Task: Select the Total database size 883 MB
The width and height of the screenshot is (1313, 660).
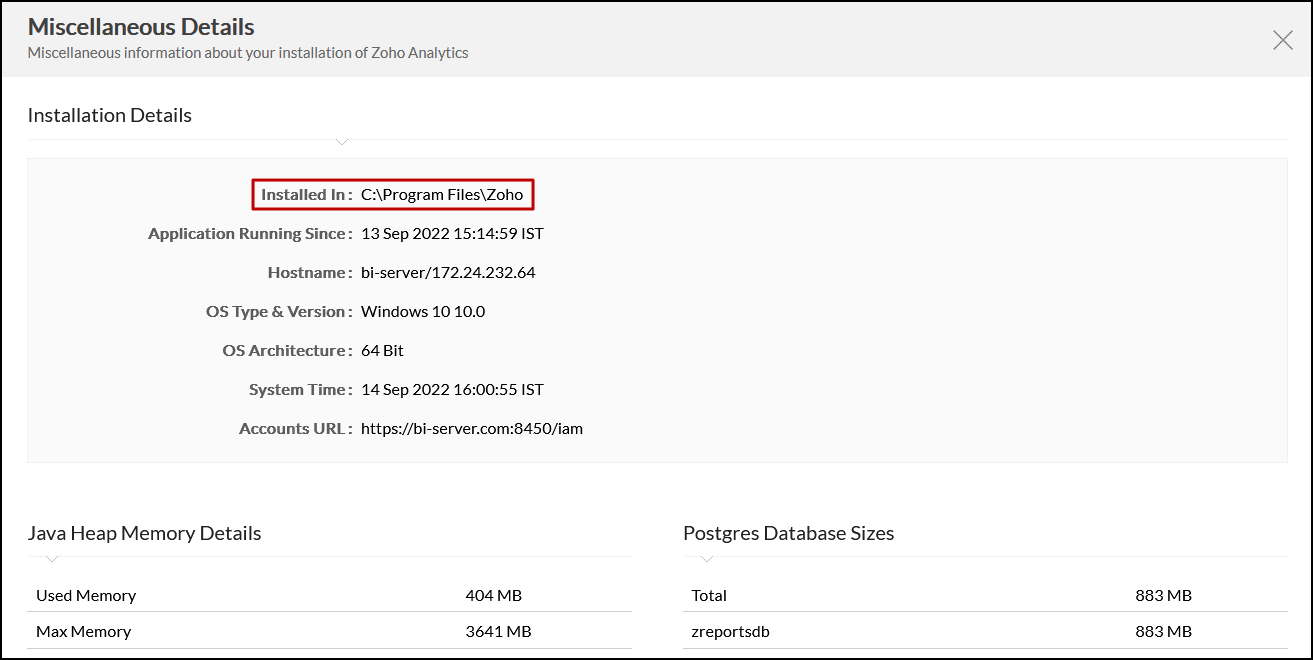Action: click(1163, 595)
